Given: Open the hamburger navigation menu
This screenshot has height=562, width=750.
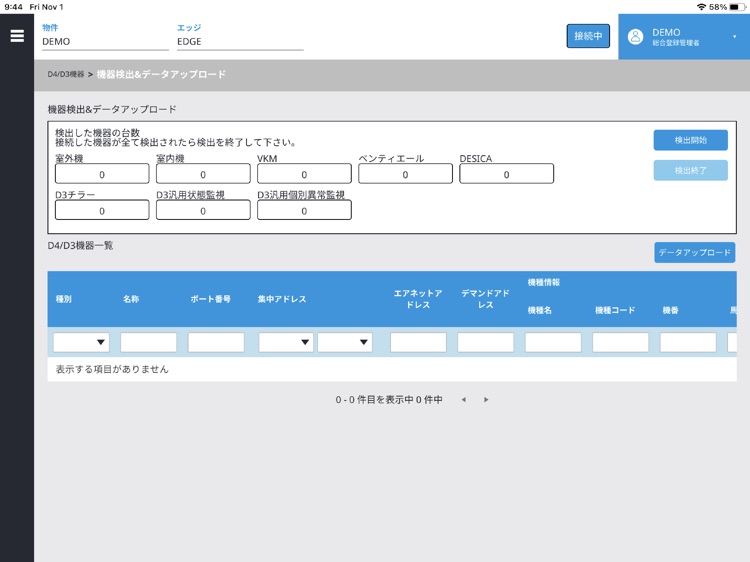Looking at the screenshot, I should 17,36.
